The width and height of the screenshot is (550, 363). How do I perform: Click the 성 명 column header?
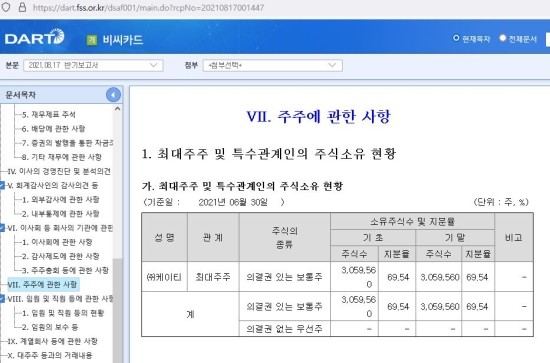pyautogui.click(x=165, y=237)
